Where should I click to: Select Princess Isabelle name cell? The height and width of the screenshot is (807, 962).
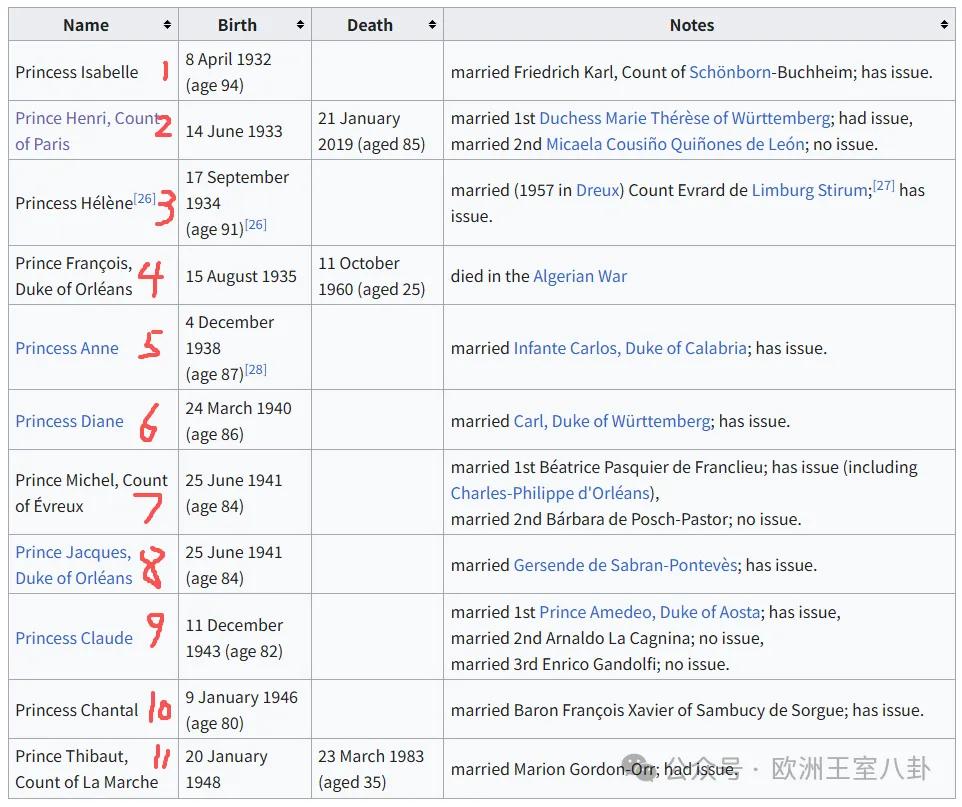93,71
